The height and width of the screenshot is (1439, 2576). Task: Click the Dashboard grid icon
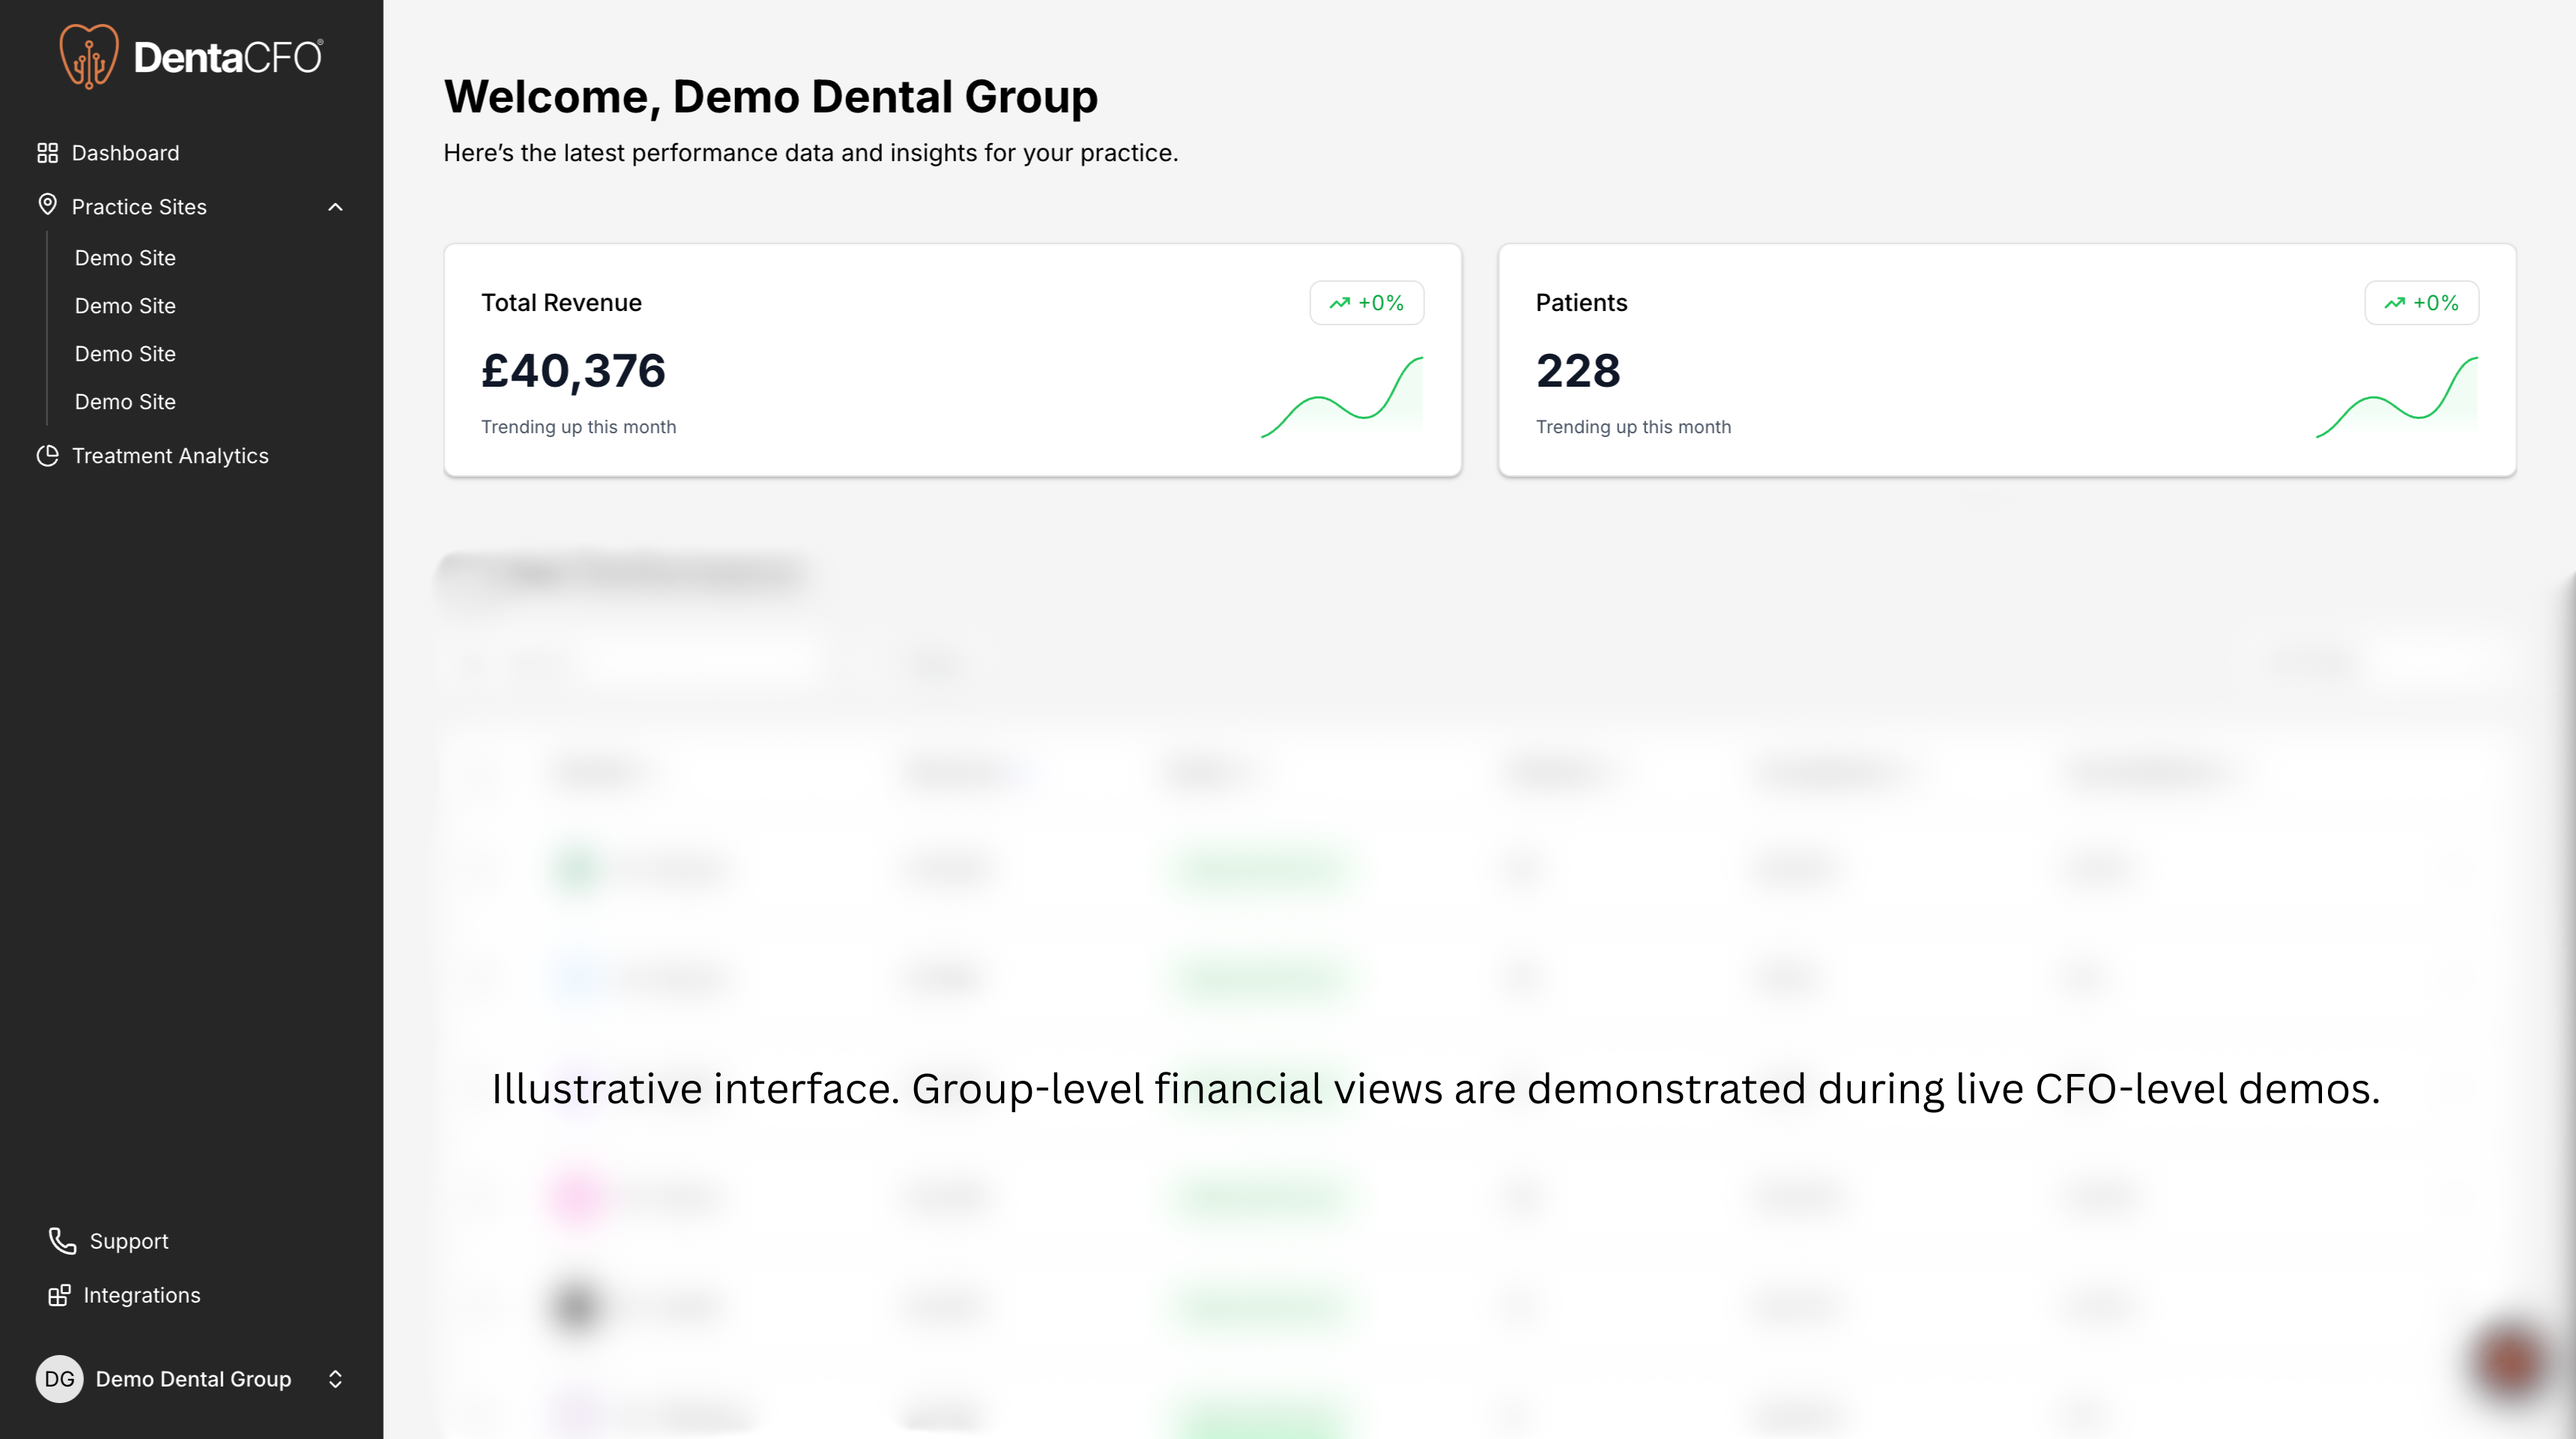[x=47, y=153]
